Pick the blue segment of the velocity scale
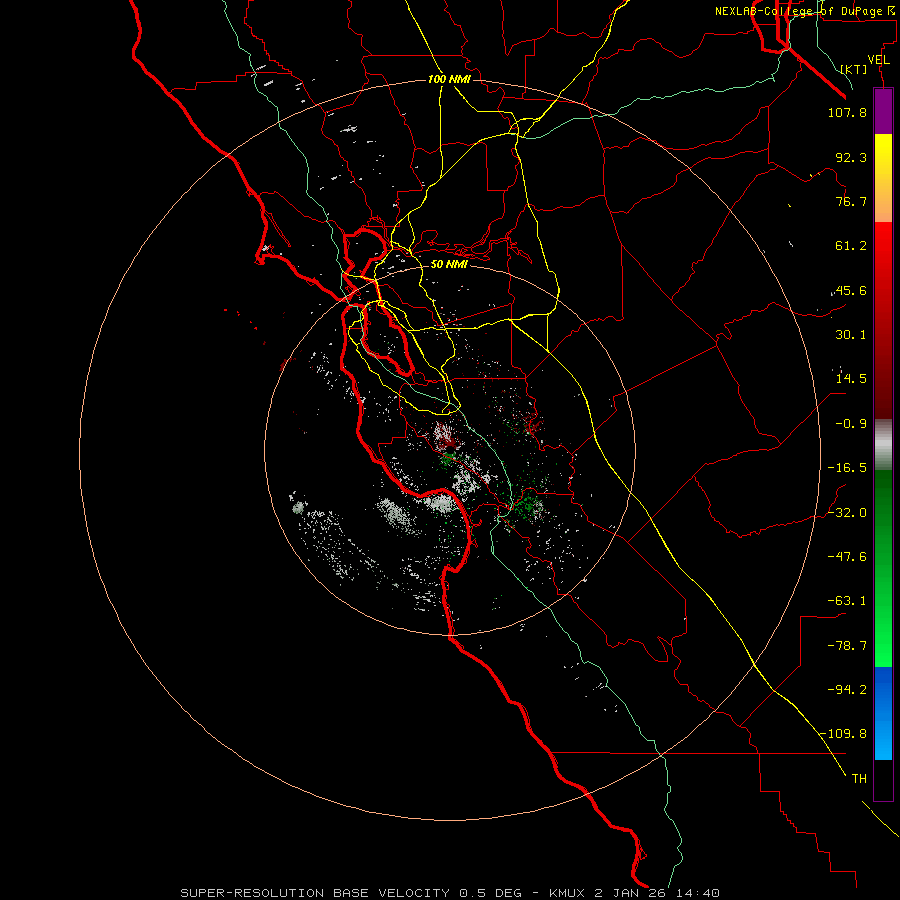 pos(883,713)
